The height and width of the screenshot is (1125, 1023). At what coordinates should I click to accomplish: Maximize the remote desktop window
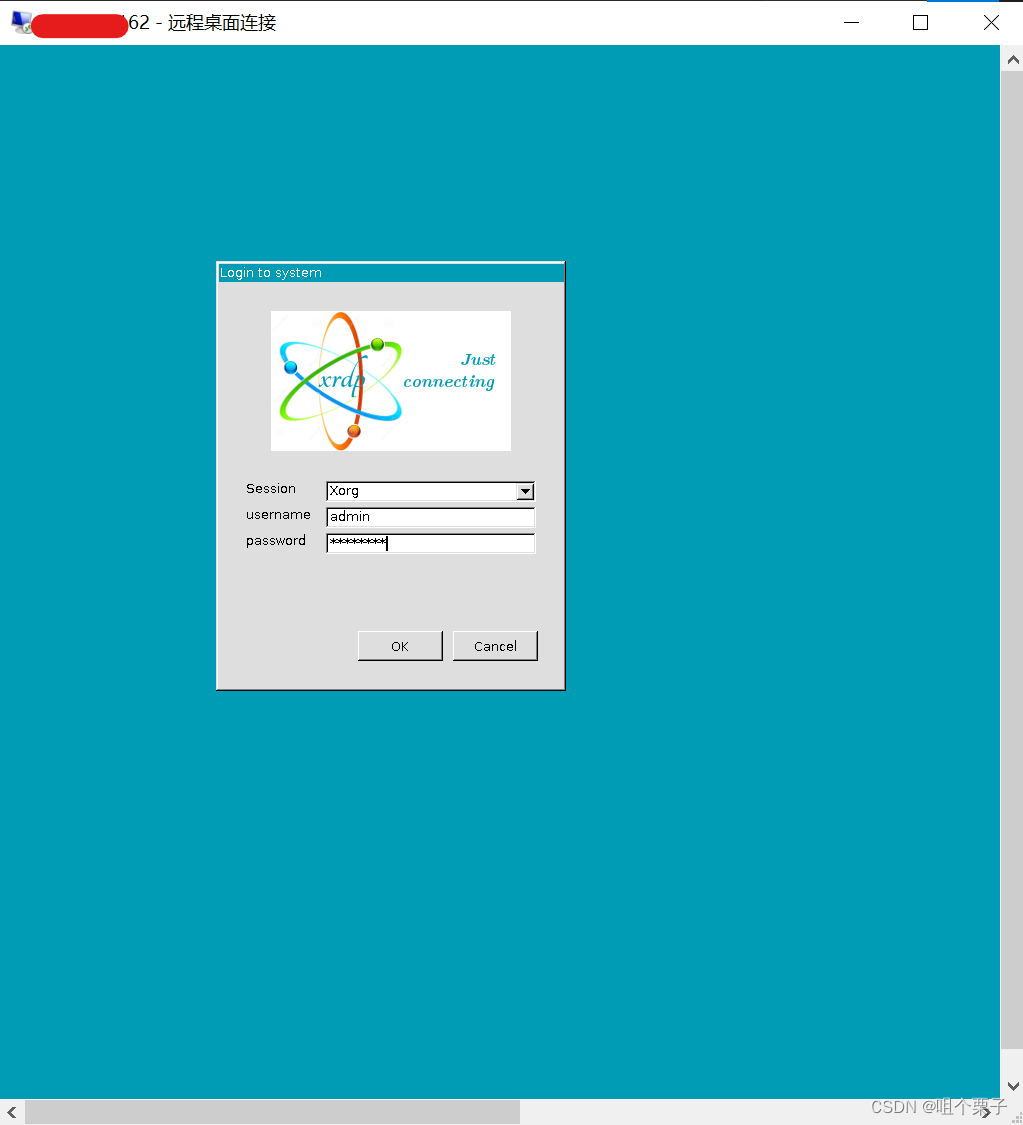[x=920, y=23]
